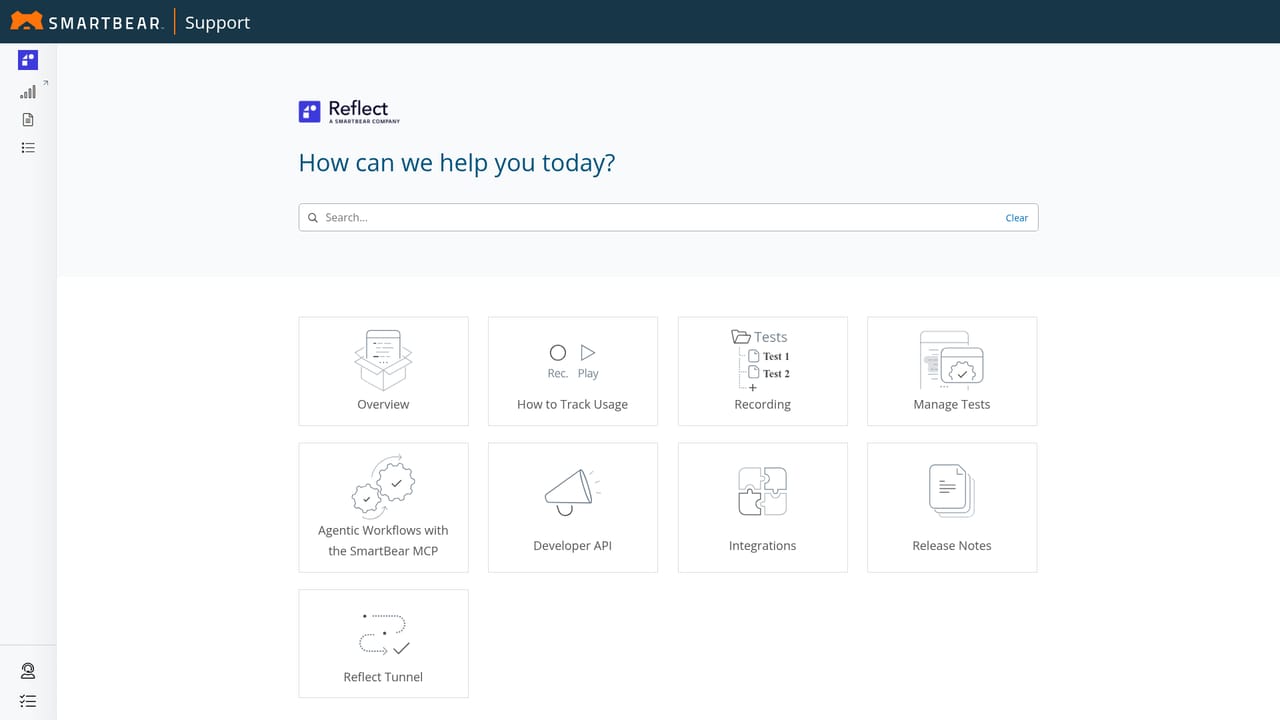Open the bulleted list icon in sidebar
1280x720 pixels.
pos(28,147)
